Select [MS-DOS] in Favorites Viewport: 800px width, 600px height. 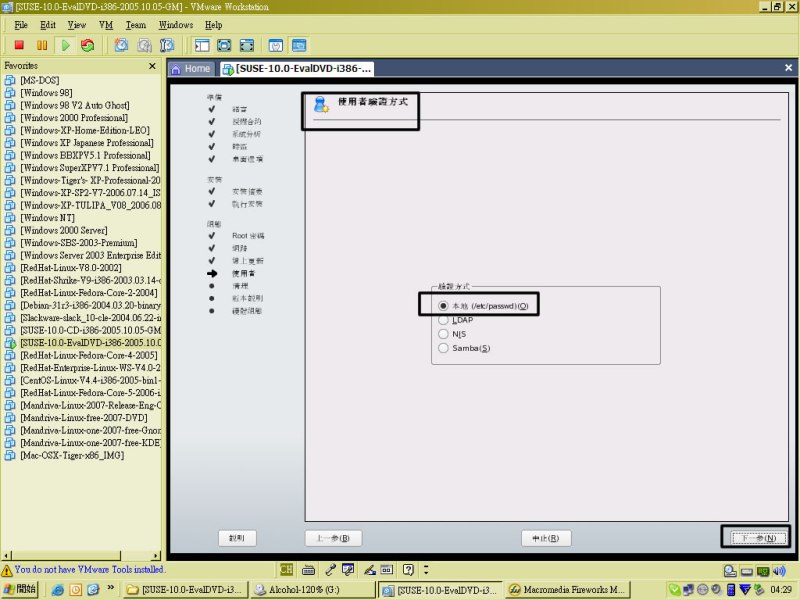pyautogui.click(x=39, y=80)
